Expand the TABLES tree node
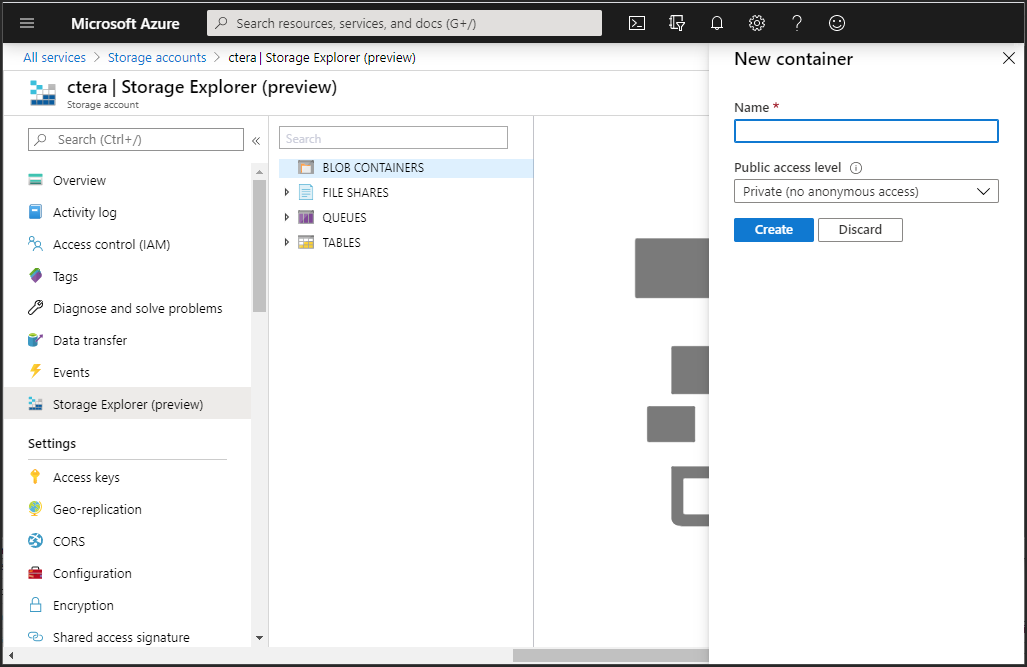The width and height of the screenshot is (1027, 667). pyautogui.click(x=286, y=242)
